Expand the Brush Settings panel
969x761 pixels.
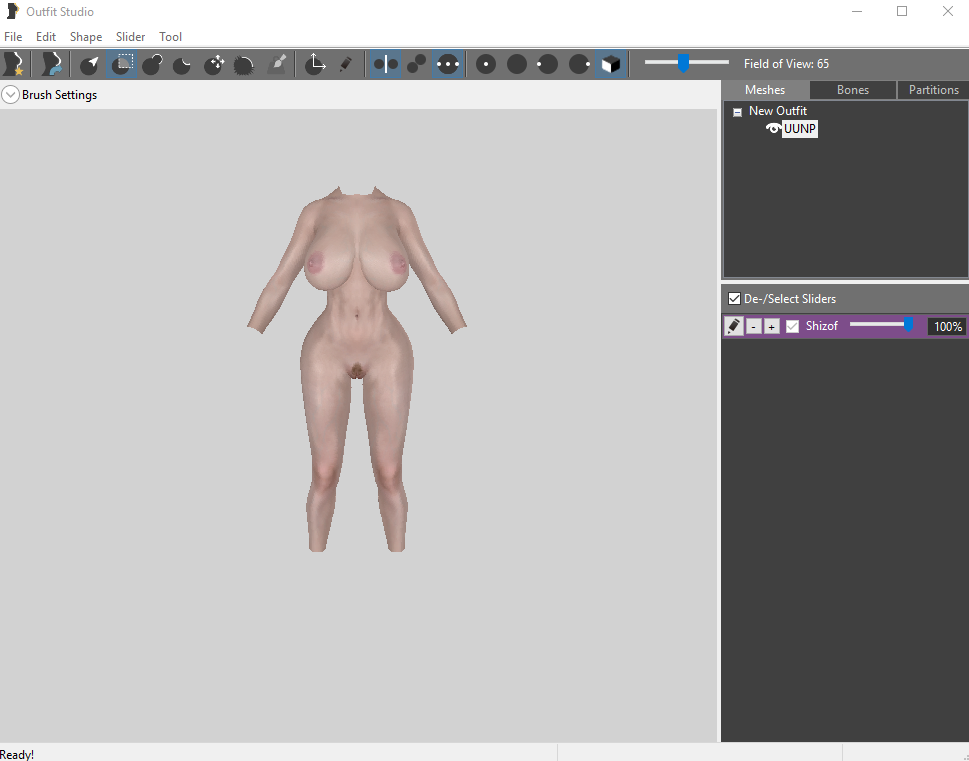coord(10,95)
